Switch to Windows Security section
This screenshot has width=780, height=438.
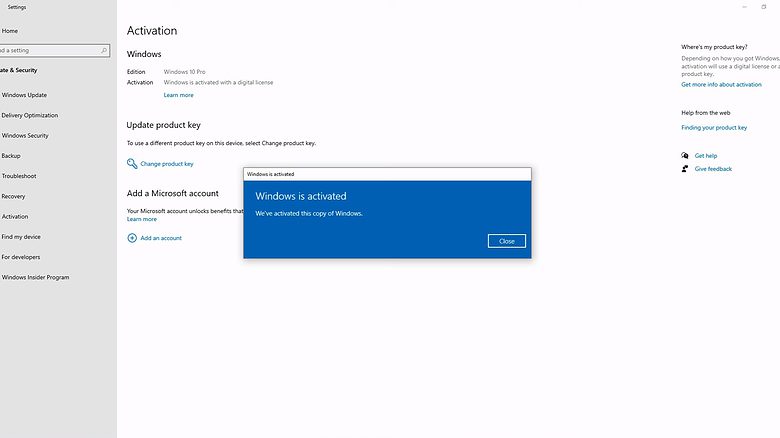pyautogui.click(x=25, y=136)
